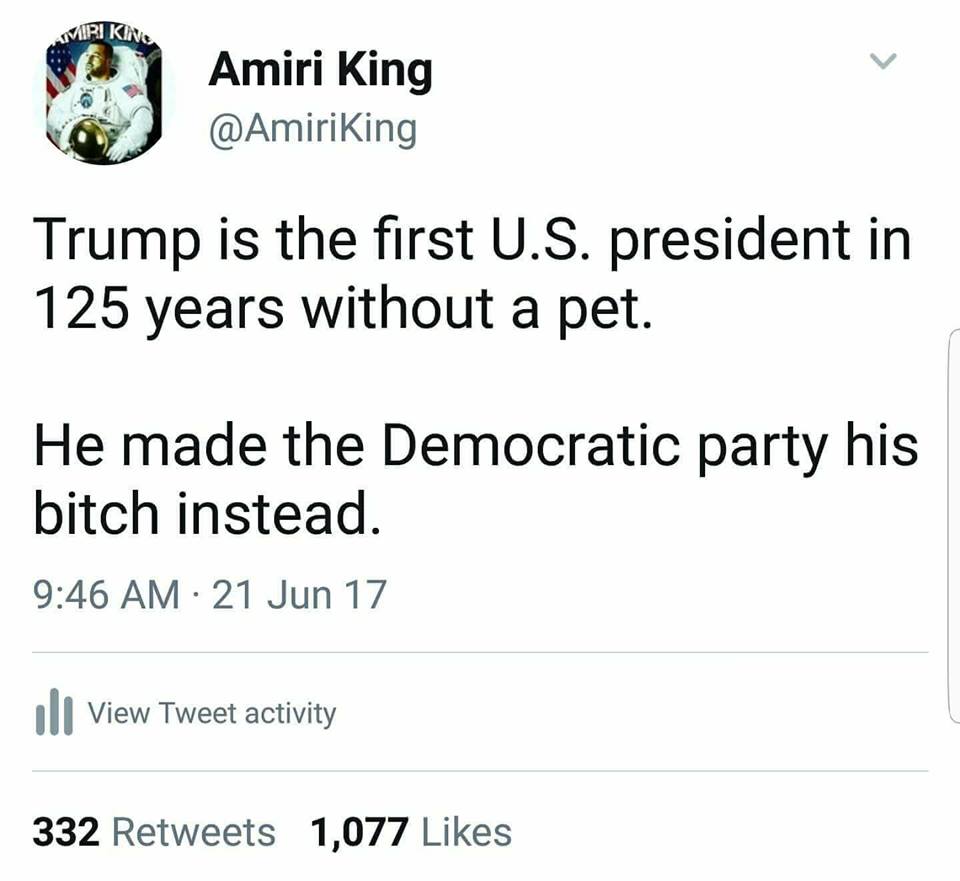Click the View Tweet activity label
Viewport: 960px width, 881px height.
[212, 714]
